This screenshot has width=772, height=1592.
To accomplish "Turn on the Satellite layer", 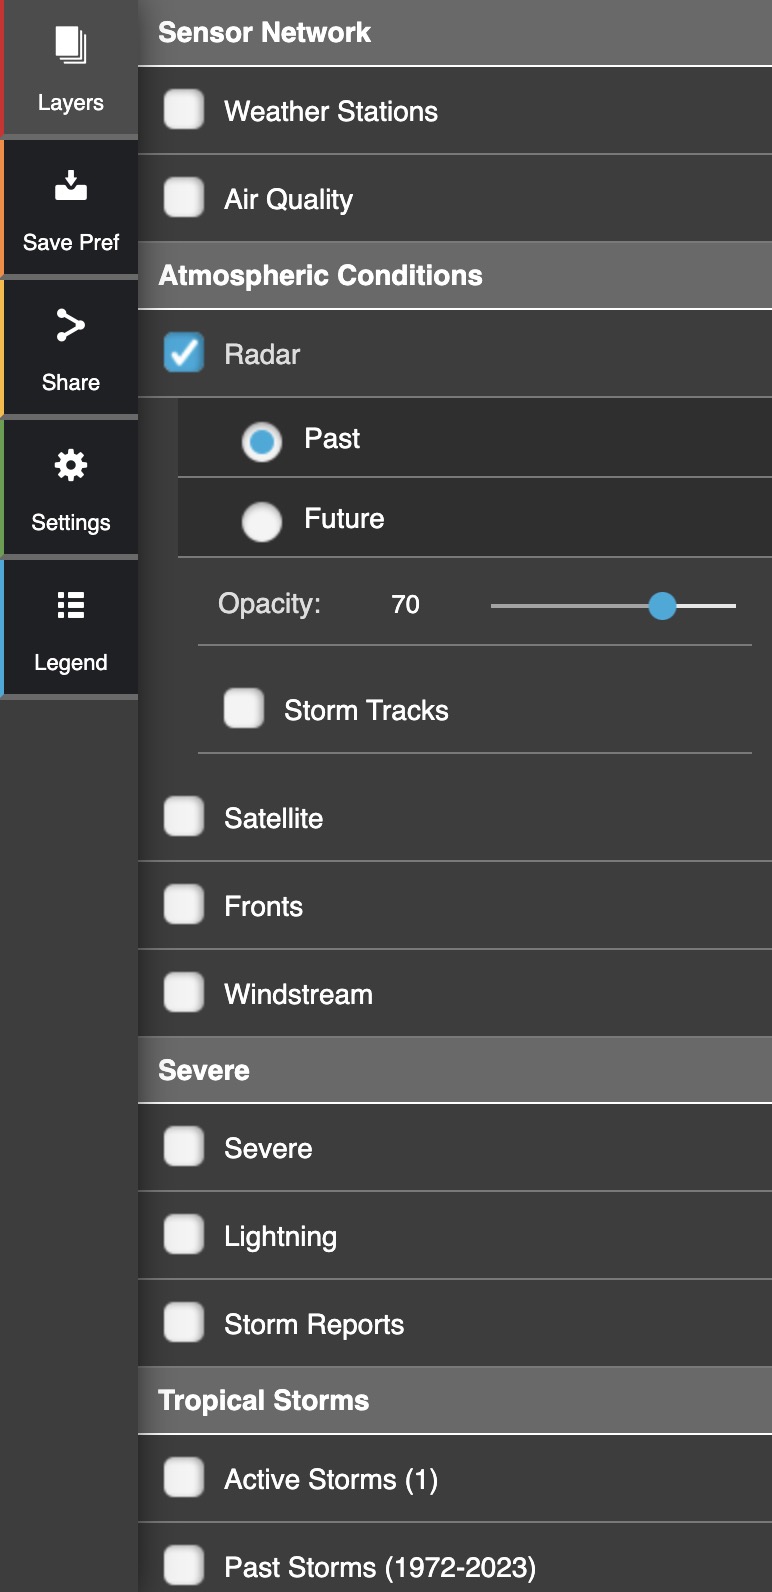I will point(184,816).
